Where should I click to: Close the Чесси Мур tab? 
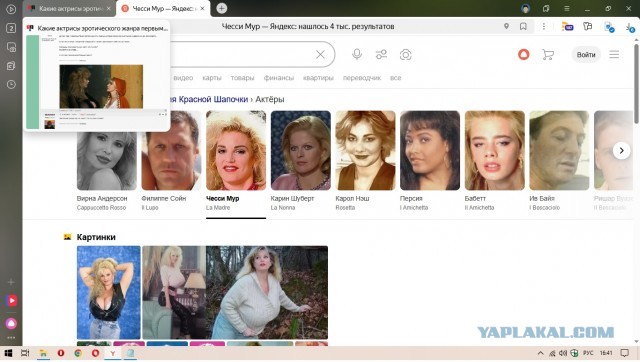(202, 8)
